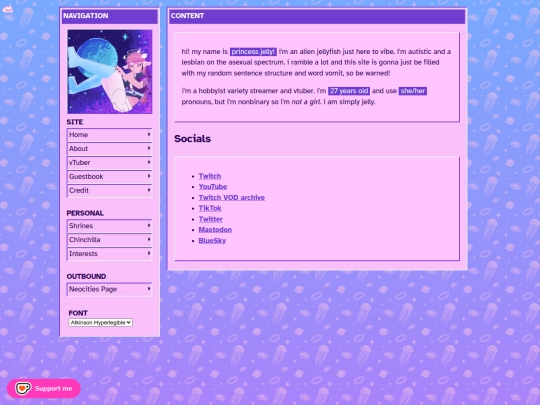Open the Twitch VOD archive link
Screen dimensions: 540x405
point(232,198)
